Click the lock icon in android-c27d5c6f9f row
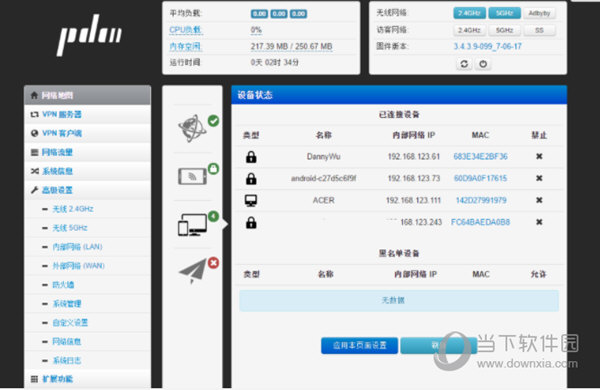600x390 pixels. pyautogui.click(x=251, y=178)
